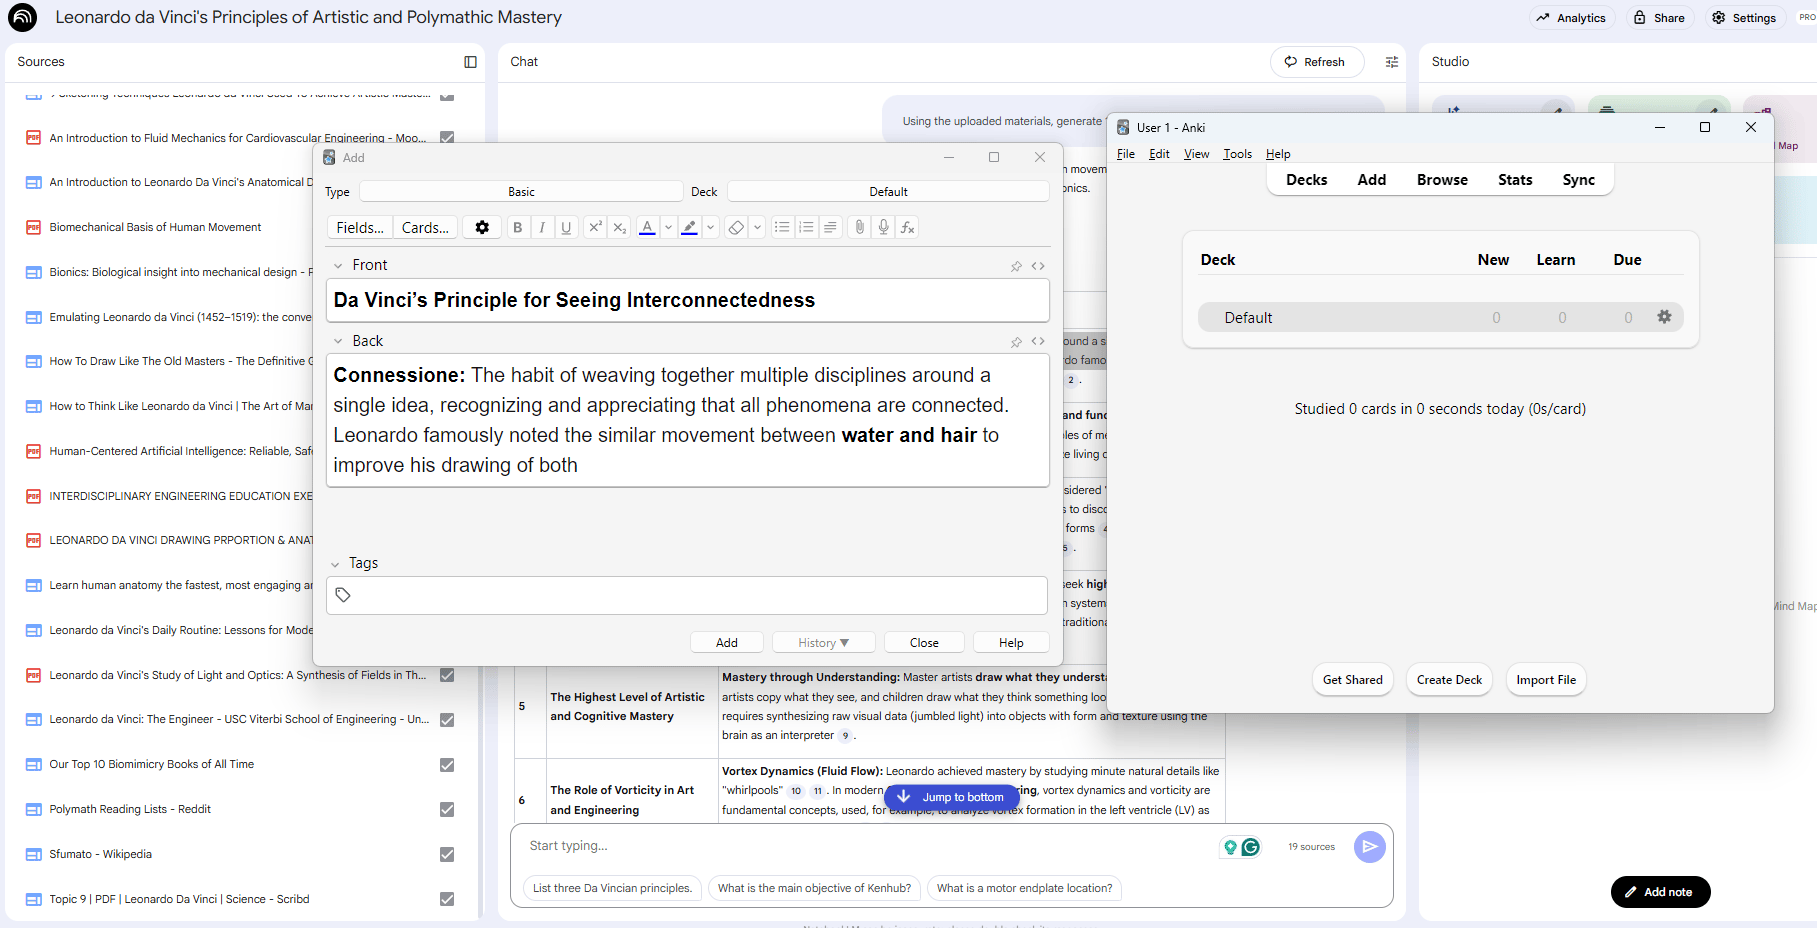Viewport: 1817px width, 928px height.
Task: Open the Default deck options gear
Action: pos(1664,317)
